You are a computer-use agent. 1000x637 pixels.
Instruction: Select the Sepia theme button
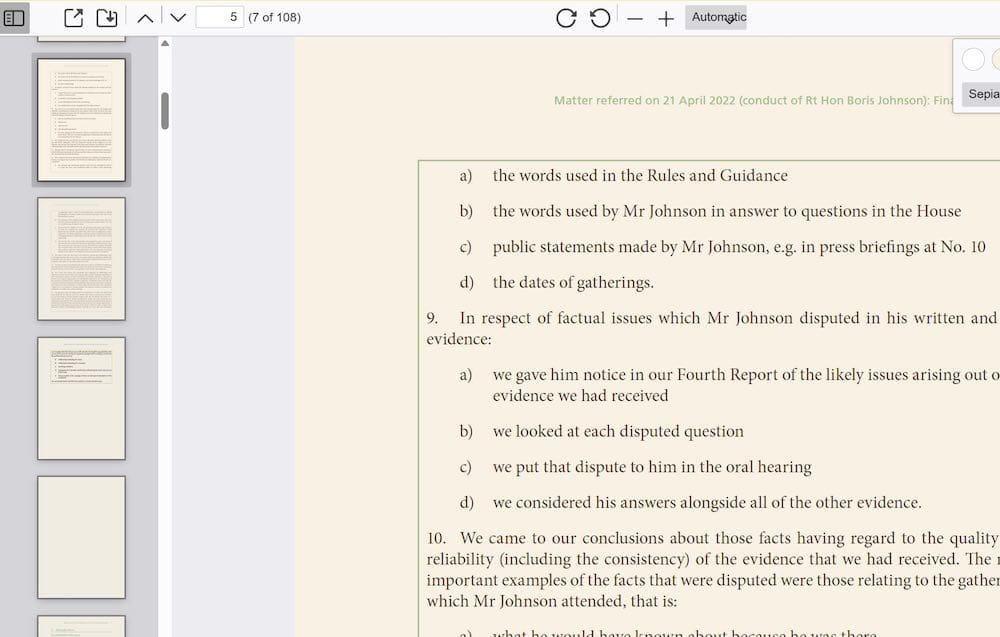(x=983, y=93)
